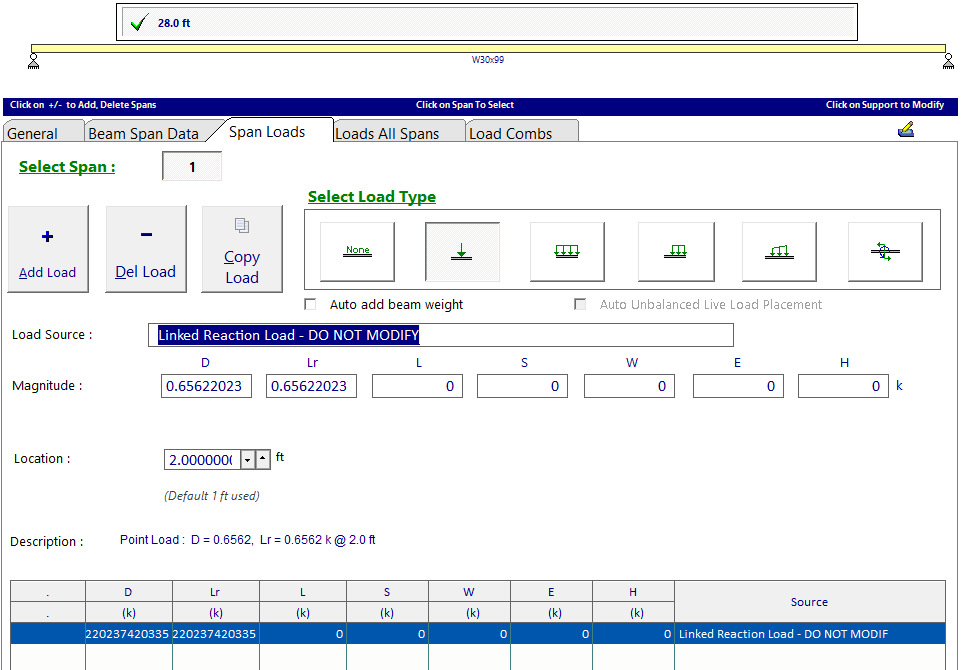Edit the Load Source text field
The width and height of the screenshot is (963, 670).
click(x=441, y=335)
